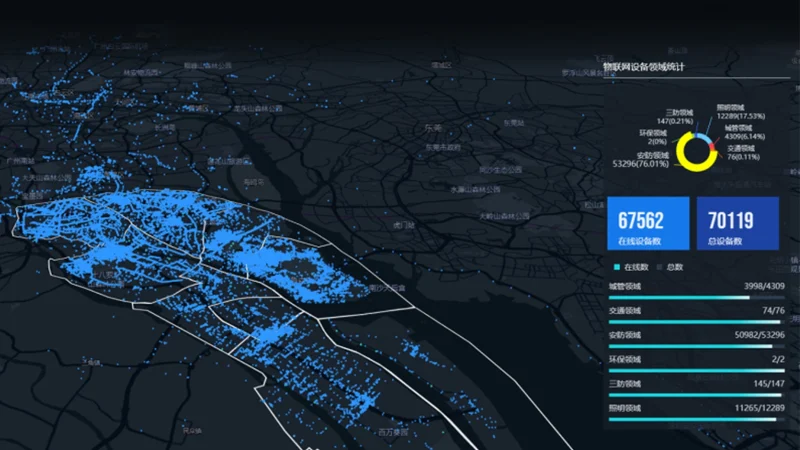800x450 pixels.
Task: Click the 145/147 value
Action: [769, 384]
